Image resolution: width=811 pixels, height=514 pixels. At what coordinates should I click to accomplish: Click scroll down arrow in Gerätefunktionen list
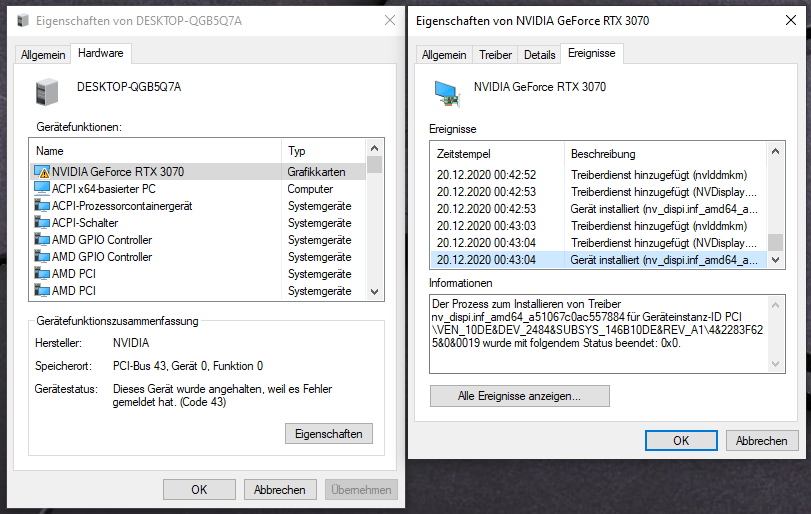point(374,292)
